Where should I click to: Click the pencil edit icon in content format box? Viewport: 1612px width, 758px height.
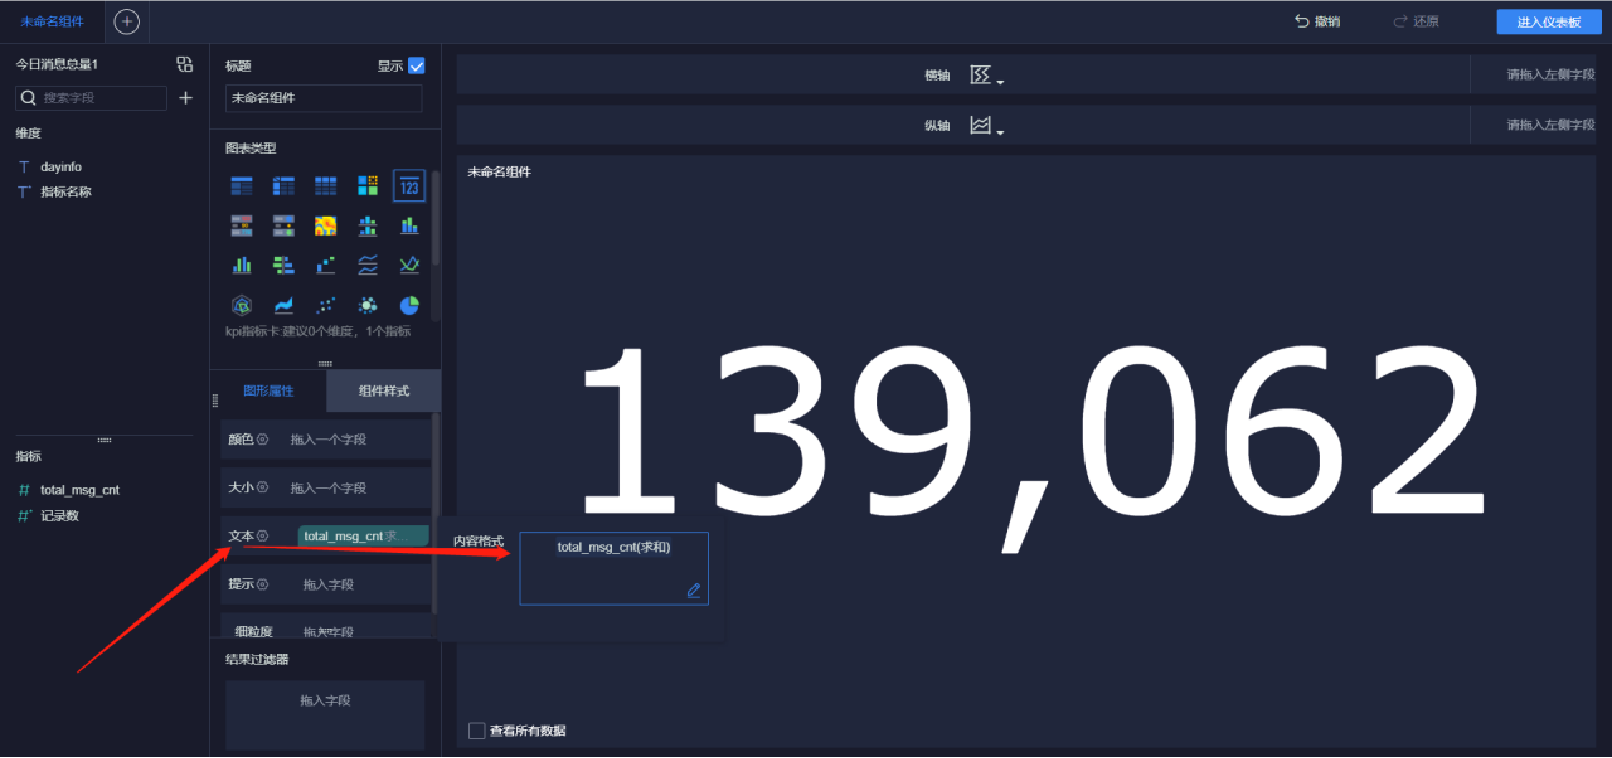point(694,590)
